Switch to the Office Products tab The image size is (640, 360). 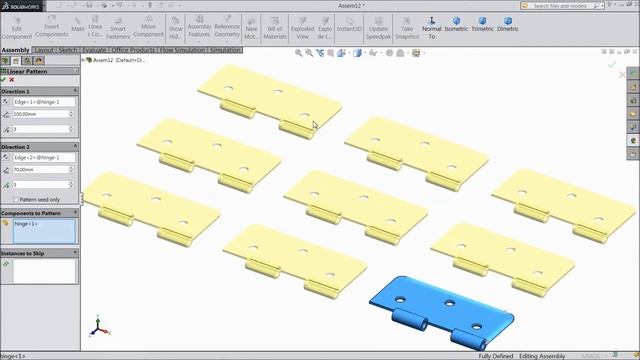[x=133, y=50]
